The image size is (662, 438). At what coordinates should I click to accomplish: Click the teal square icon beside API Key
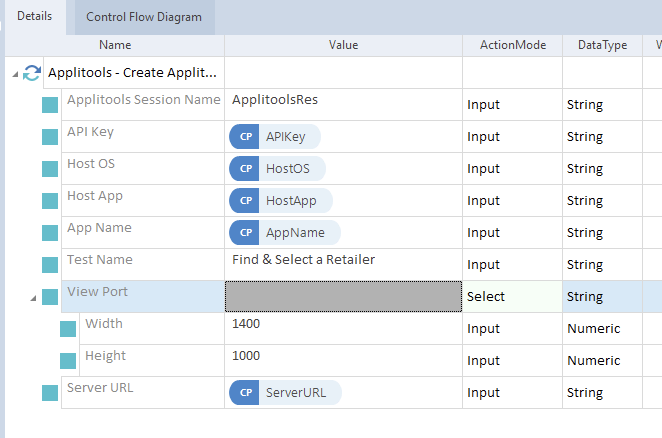click(50, 137)
